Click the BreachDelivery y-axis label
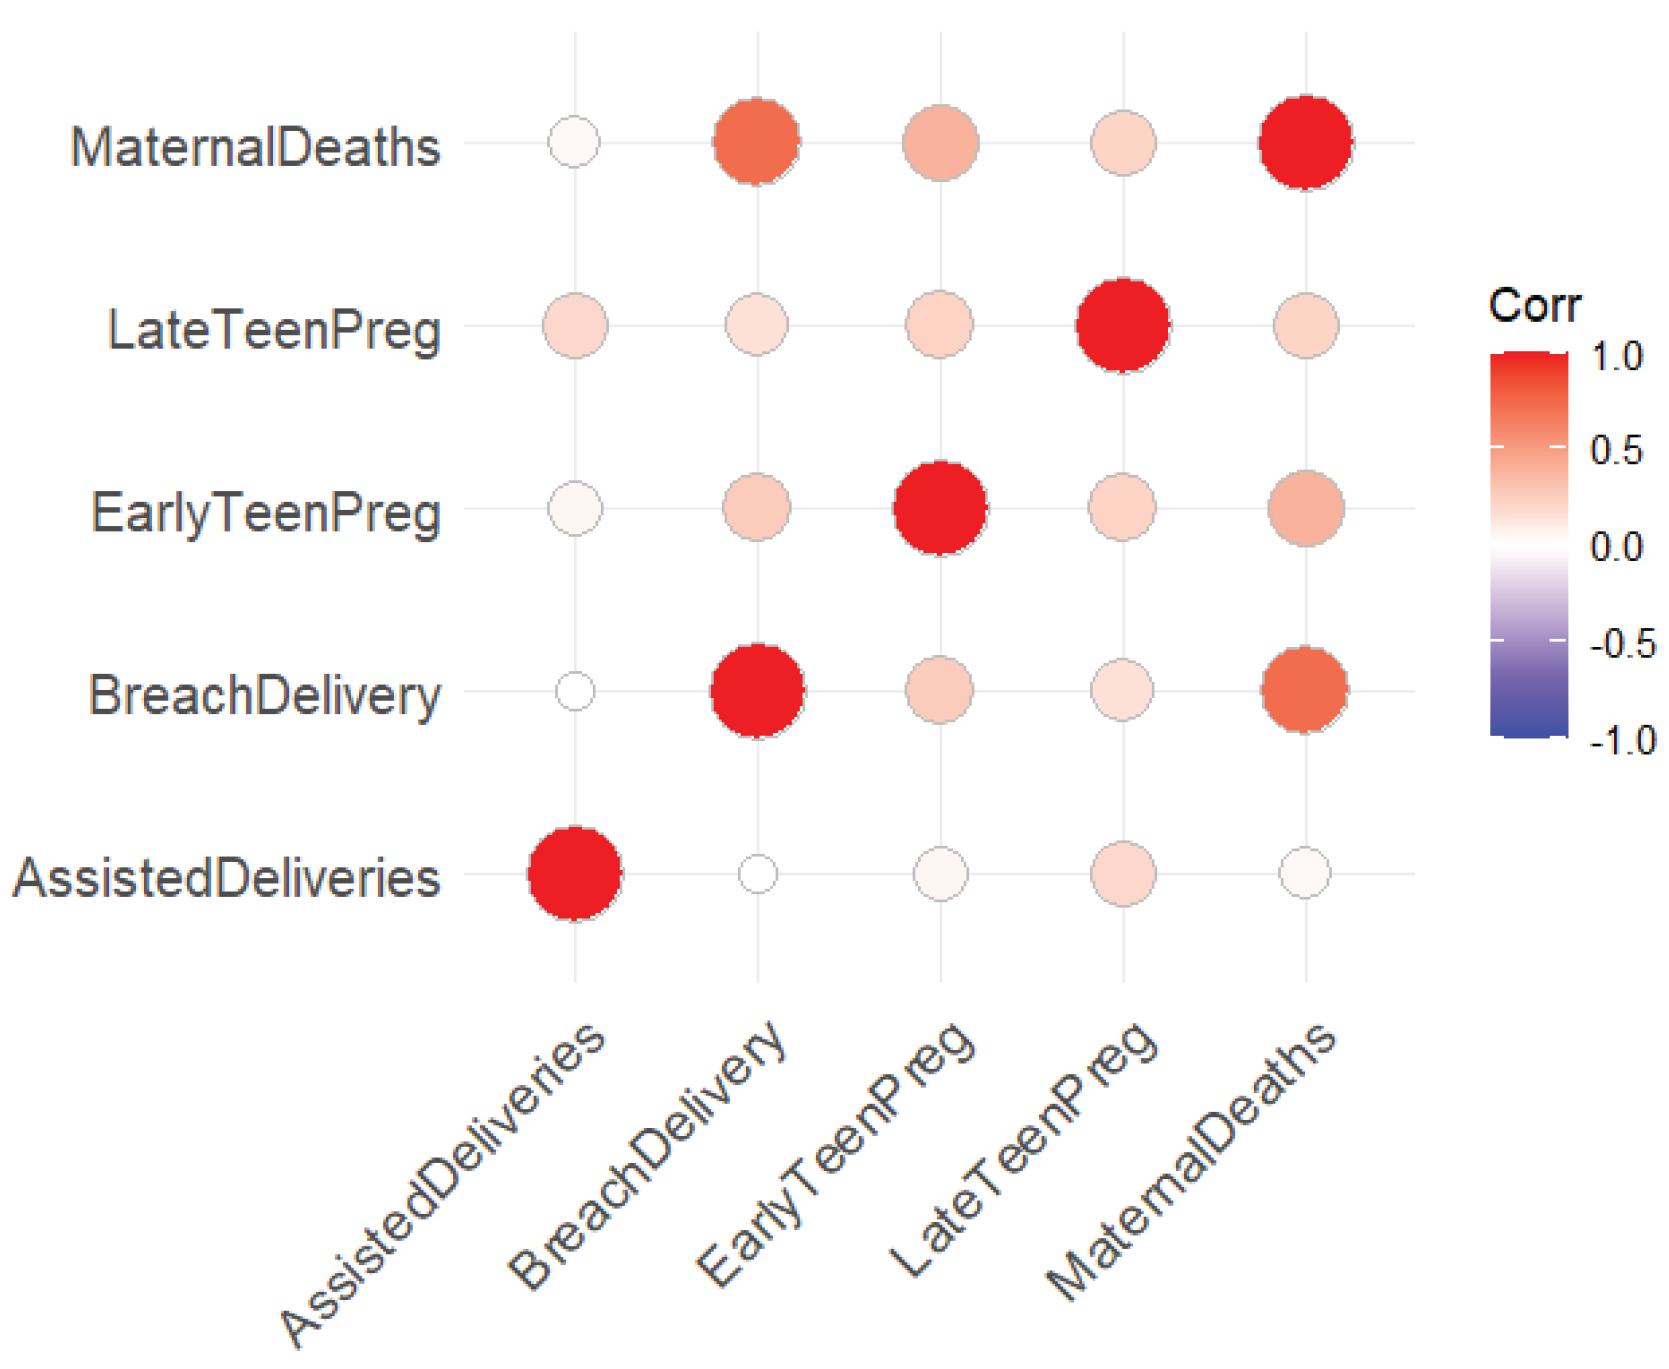 click(264, 695)
